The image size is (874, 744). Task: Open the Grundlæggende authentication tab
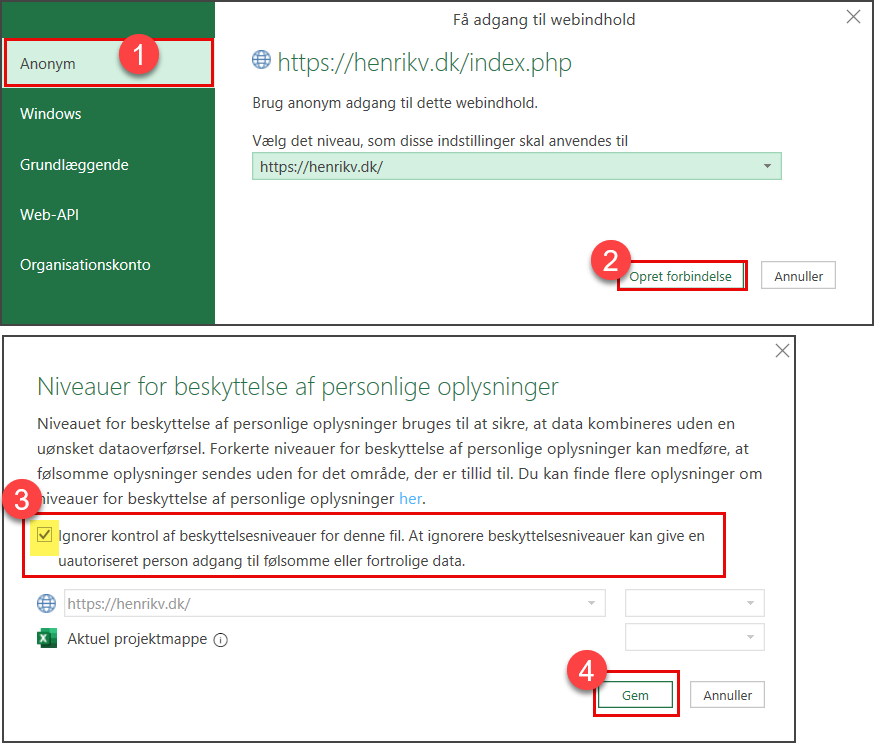tap(109, 165)
